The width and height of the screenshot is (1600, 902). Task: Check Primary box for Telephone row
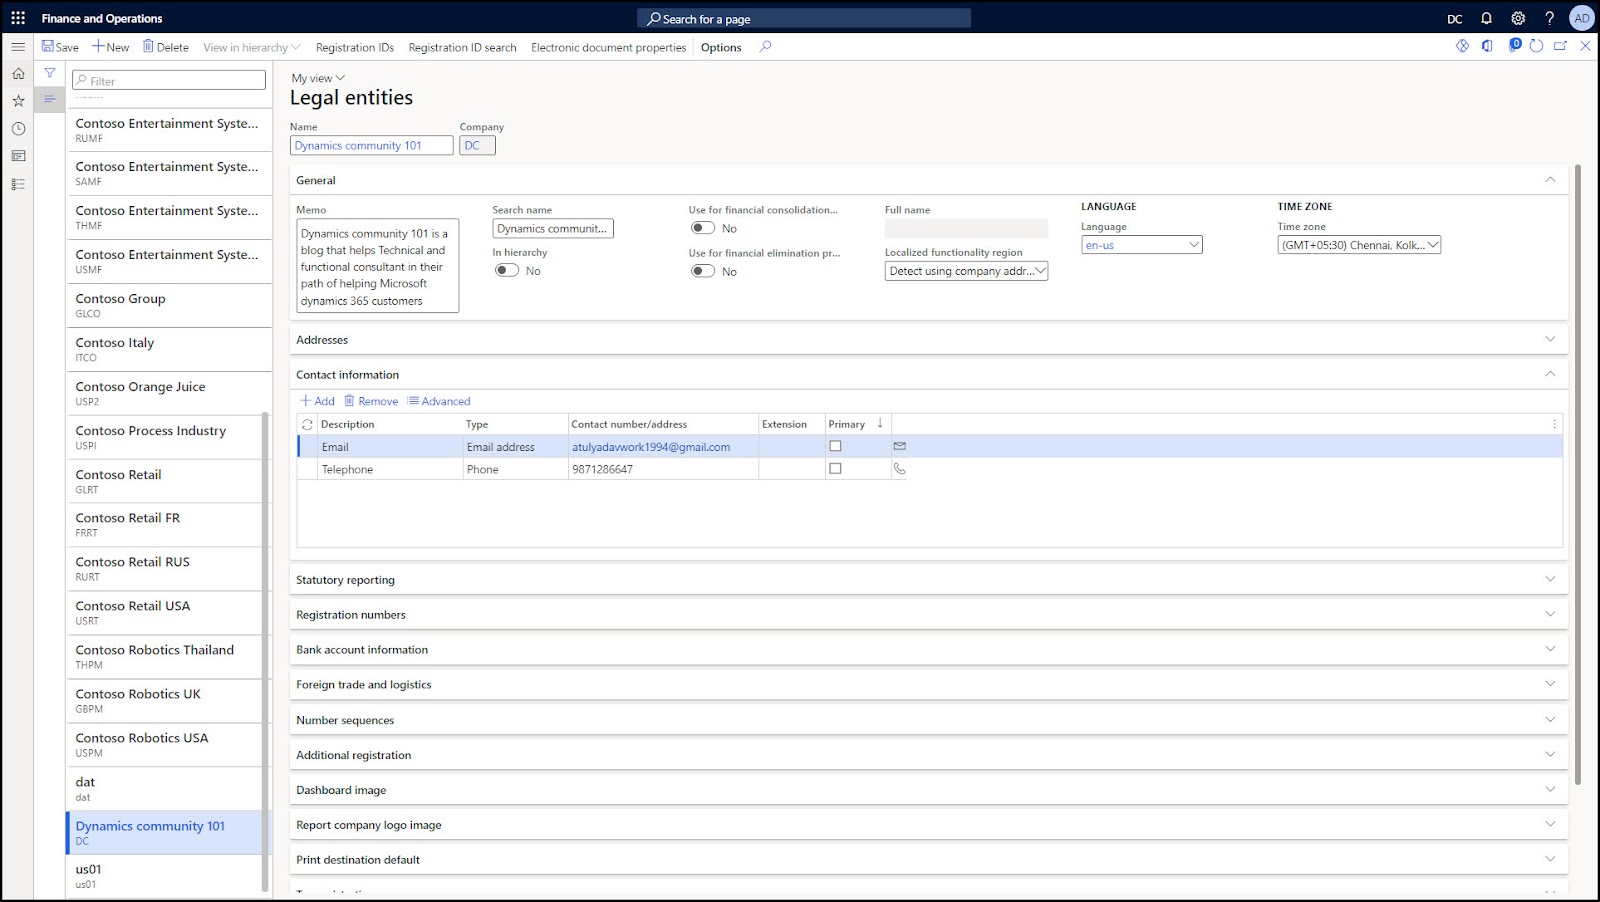pyautogui.click(x=835, y=468)
